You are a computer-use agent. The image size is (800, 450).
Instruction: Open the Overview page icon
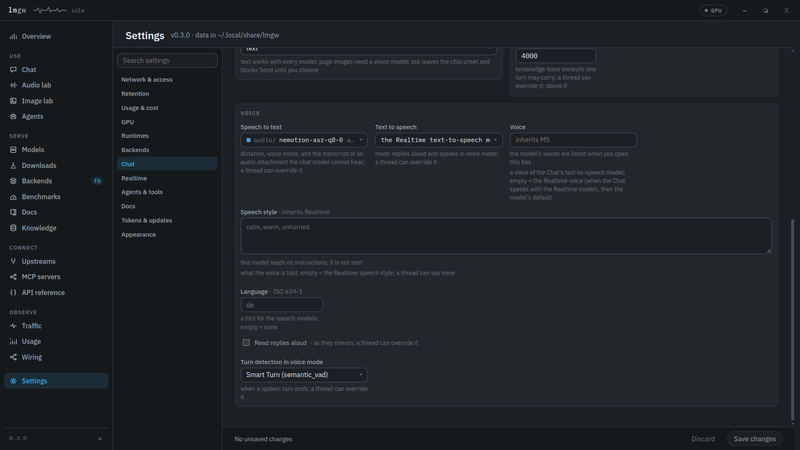point(13,36)
